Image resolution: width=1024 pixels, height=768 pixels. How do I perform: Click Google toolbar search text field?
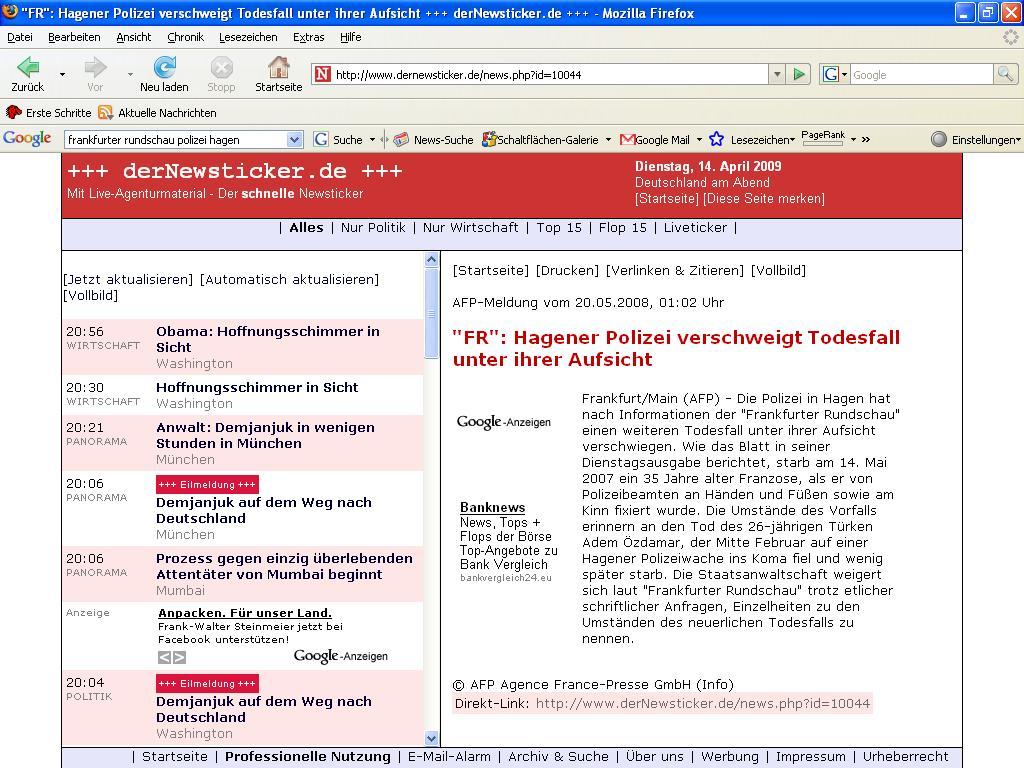[x=176, y=139]
